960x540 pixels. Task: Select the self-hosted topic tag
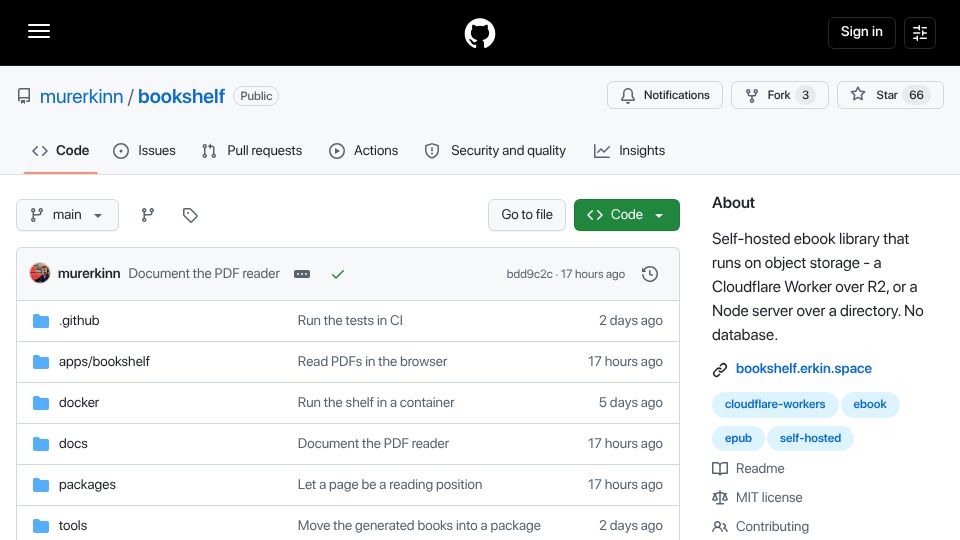(x=810, y=438)
